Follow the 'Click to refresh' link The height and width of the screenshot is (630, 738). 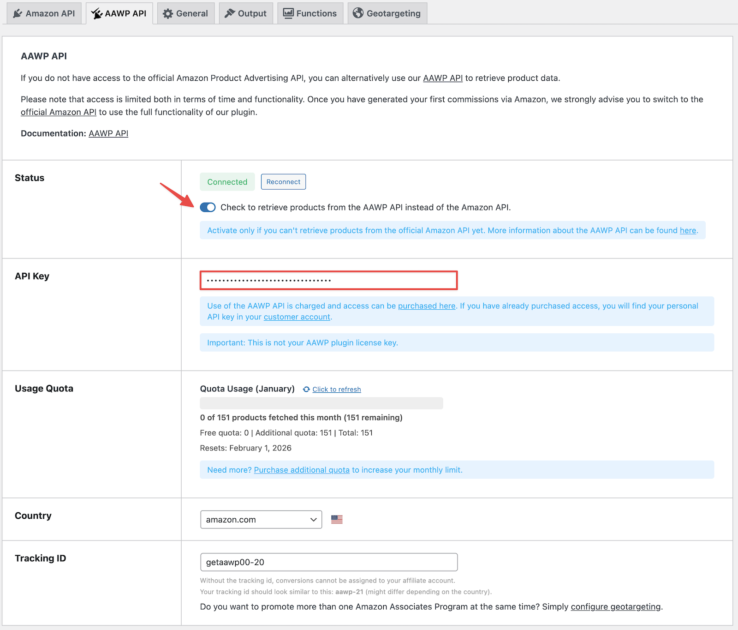(x=337, y=390)
